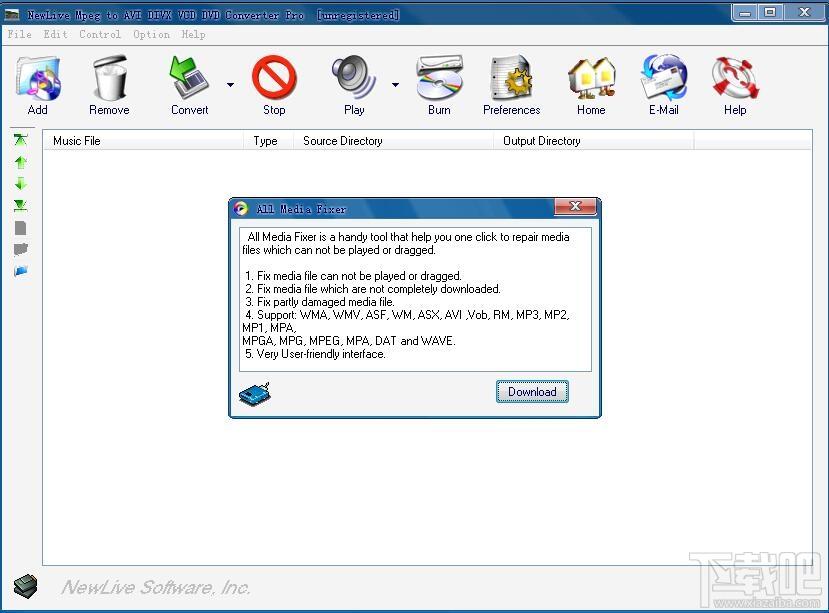Open the Help menu
The image size is (829, 613).
coord(193,34)
